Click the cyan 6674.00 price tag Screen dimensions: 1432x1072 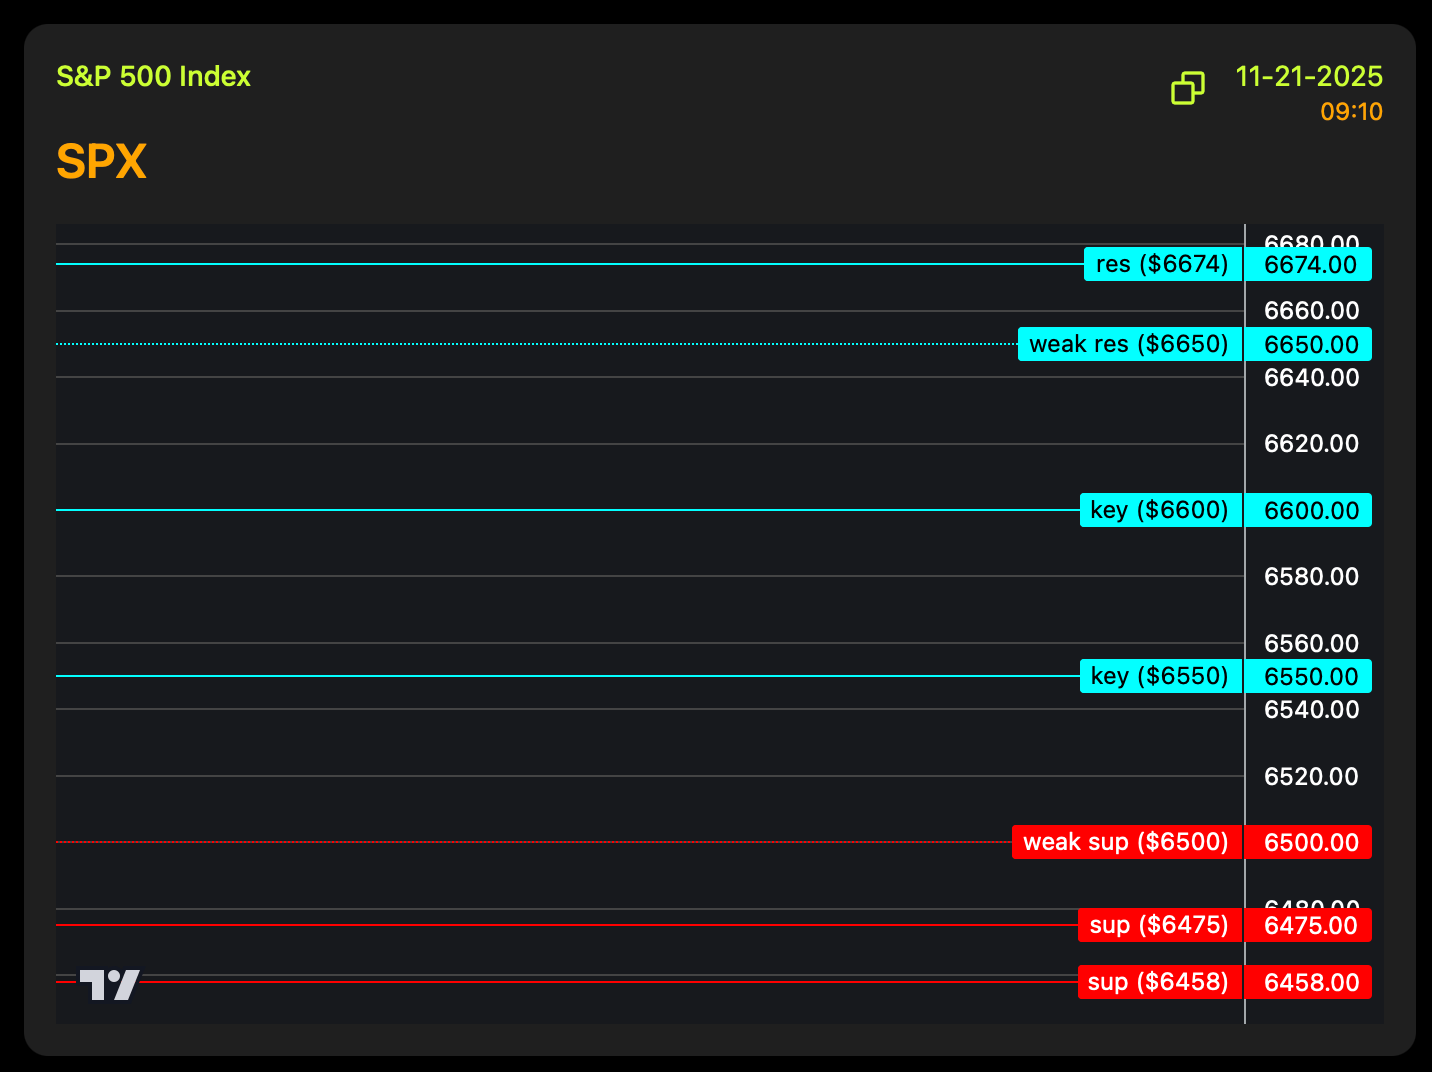pyautogui.click(x=1309, y=265)
